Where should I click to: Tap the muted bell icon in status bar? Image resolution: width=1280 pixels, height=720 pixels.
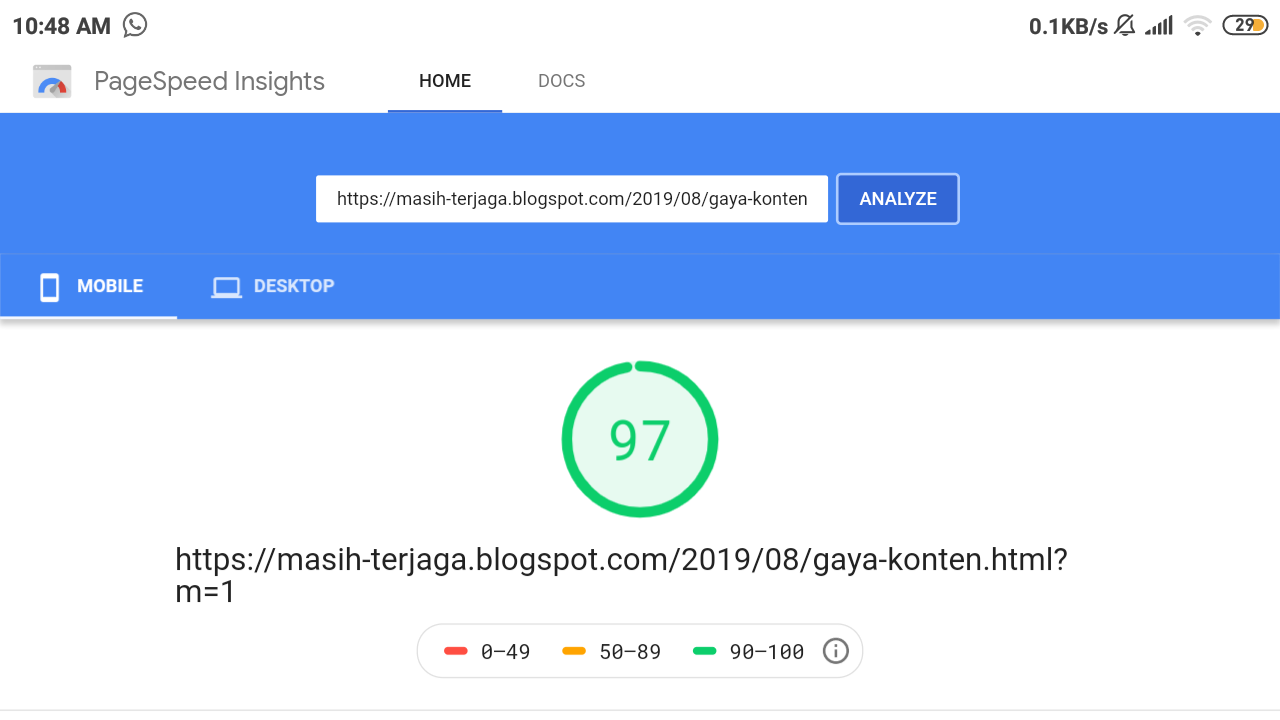click(x=1125, y=26)
